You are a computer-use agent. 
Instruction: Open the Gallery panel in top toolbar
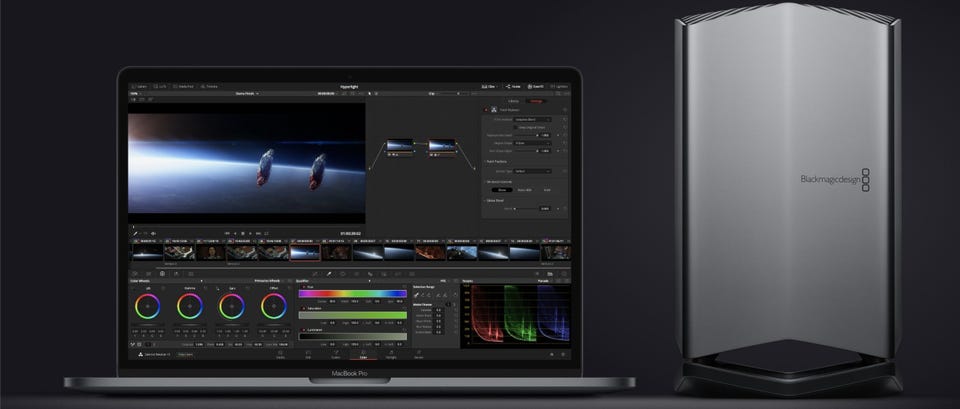coord(140,86)
